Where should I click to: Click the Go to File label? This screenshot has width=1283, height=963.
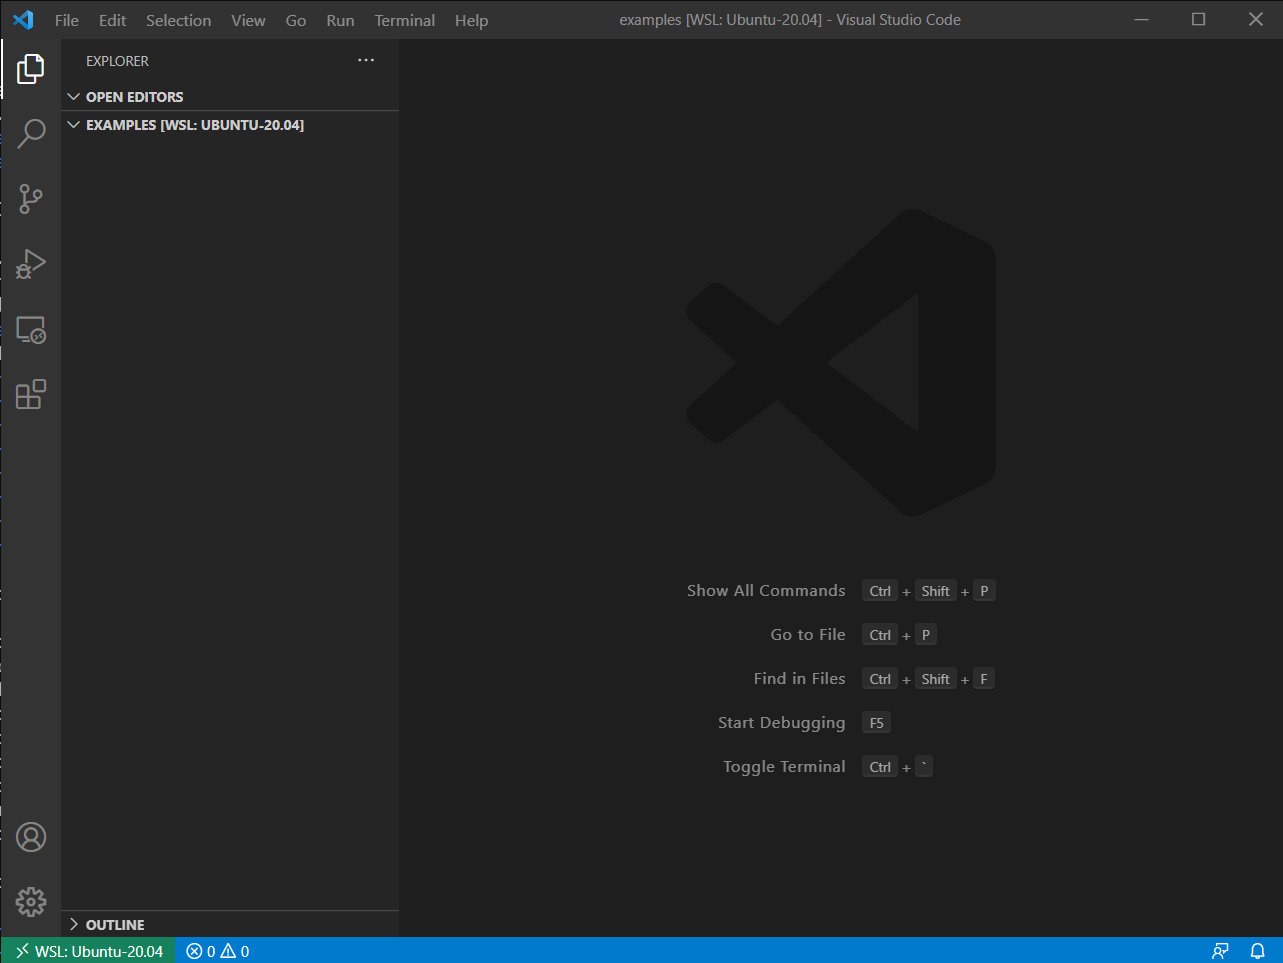point(808,635)
